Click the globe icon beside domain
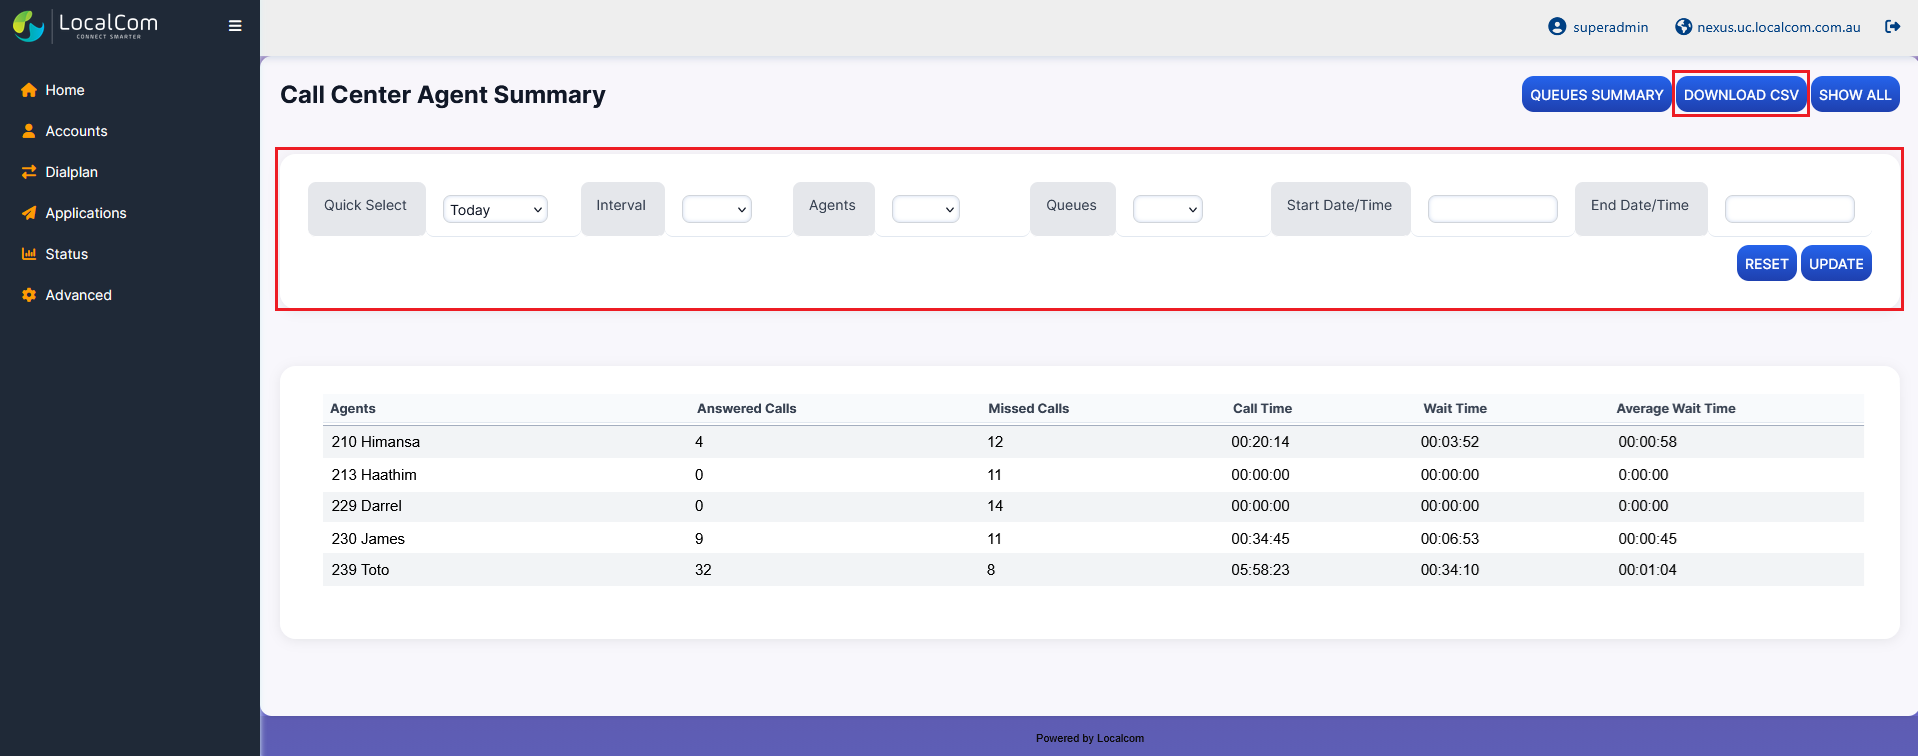The image size is (1918, 756). point(1683,27)
